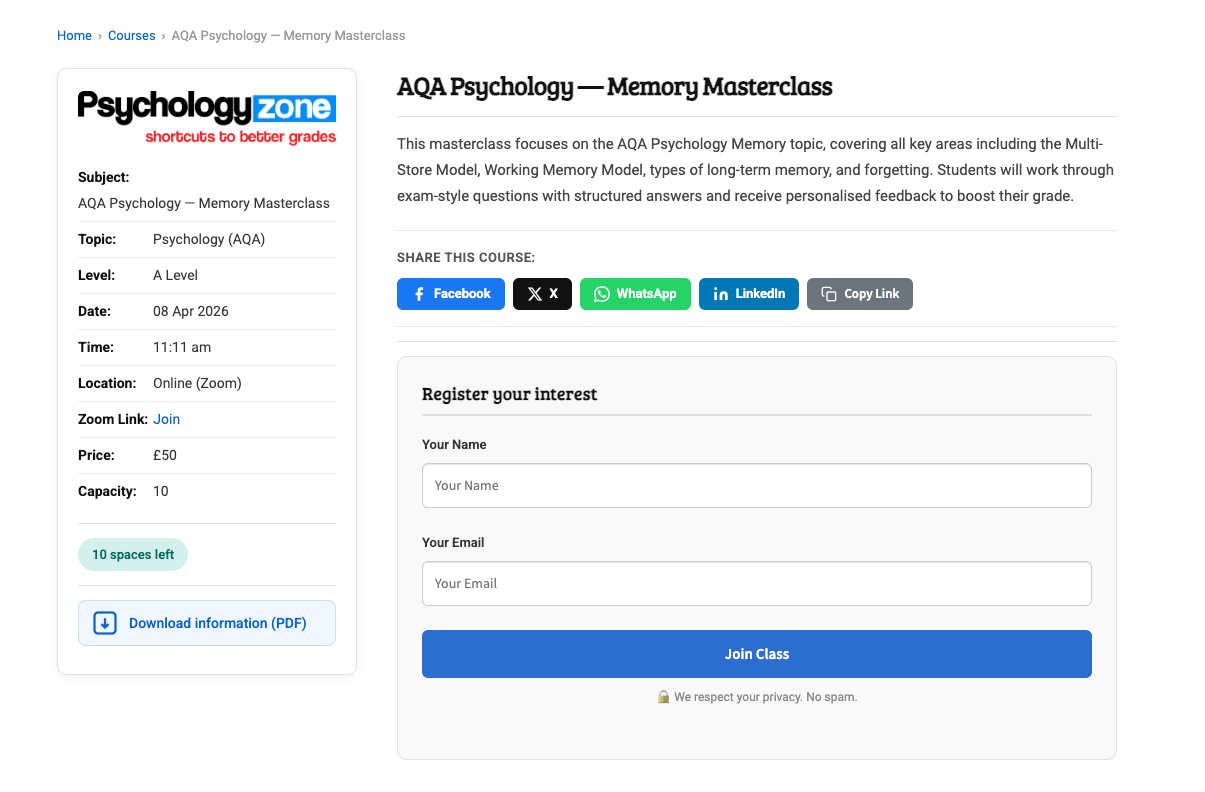Go to Home in the breadcrumb
The height and width of the screenshot is (792, 1205).
click(74, 36)
